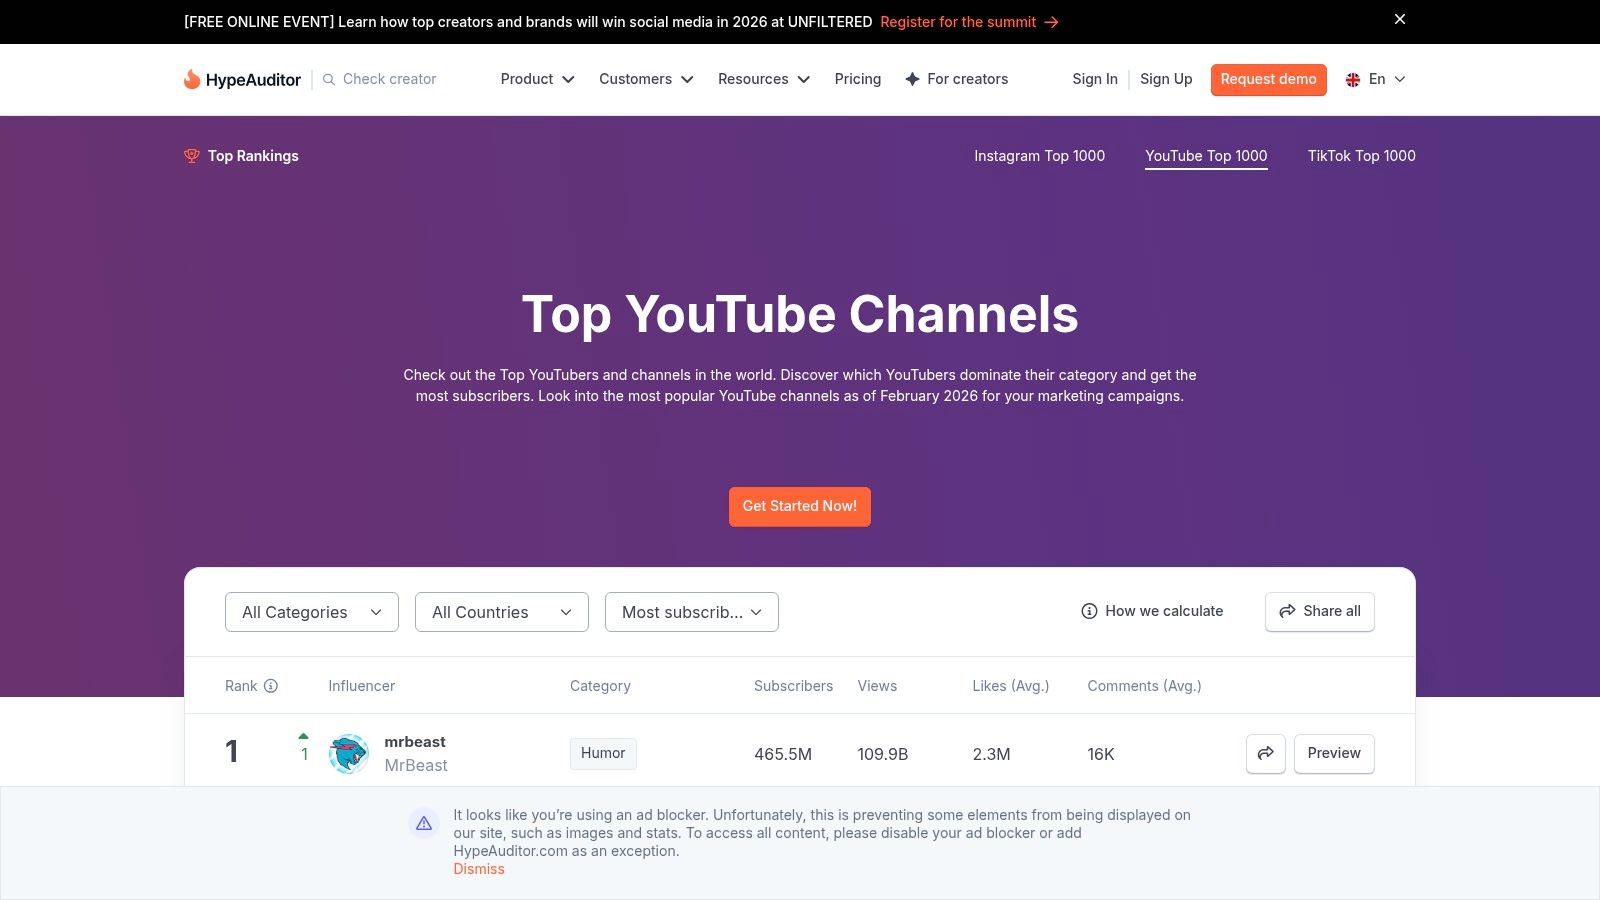The image size is (1600, 900).
Task: Click the Influencer column header
Action: pyautogui.click(x=362, y=686)
